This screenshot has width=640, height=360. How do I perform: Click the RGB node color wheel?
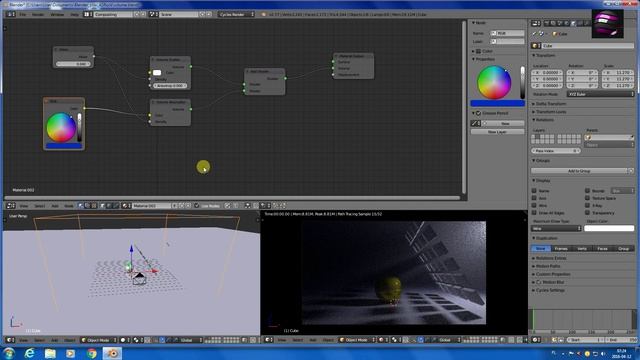(61, 127)
